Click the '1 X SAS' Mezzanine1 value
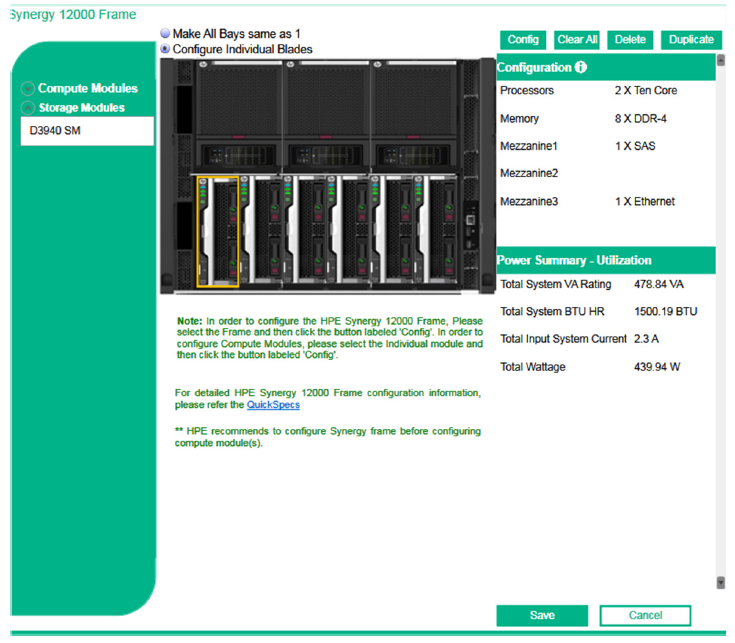 [x=635, y=146]
